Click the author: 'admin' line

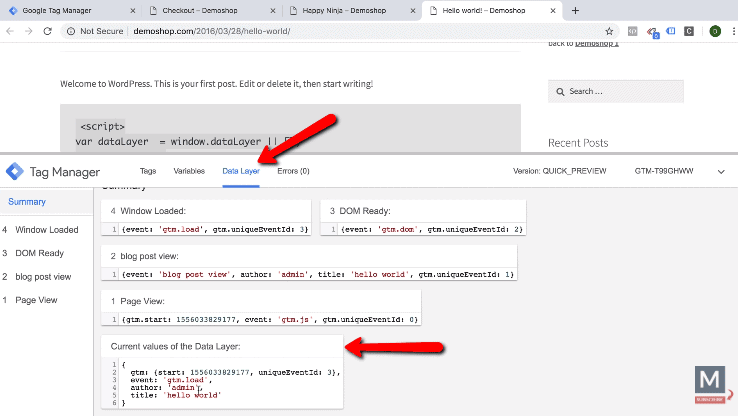click(x=166, y=387)
